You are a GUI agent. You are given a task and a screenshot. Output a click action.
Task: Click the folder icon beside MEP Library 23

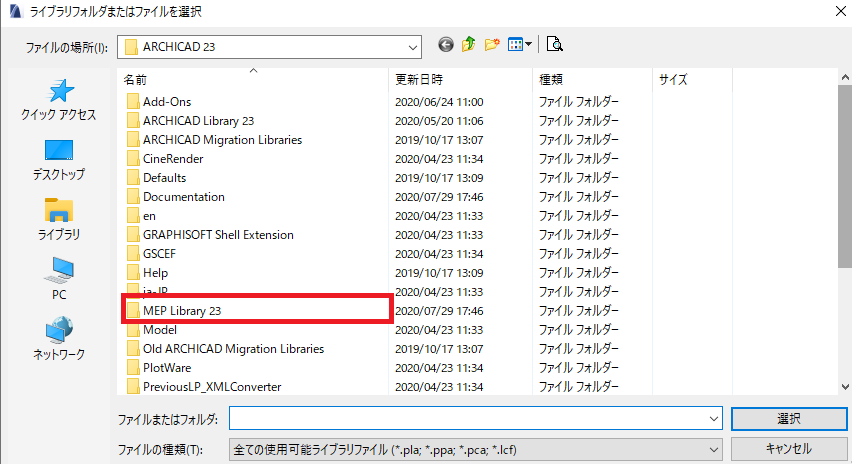[x=133, y=311]
